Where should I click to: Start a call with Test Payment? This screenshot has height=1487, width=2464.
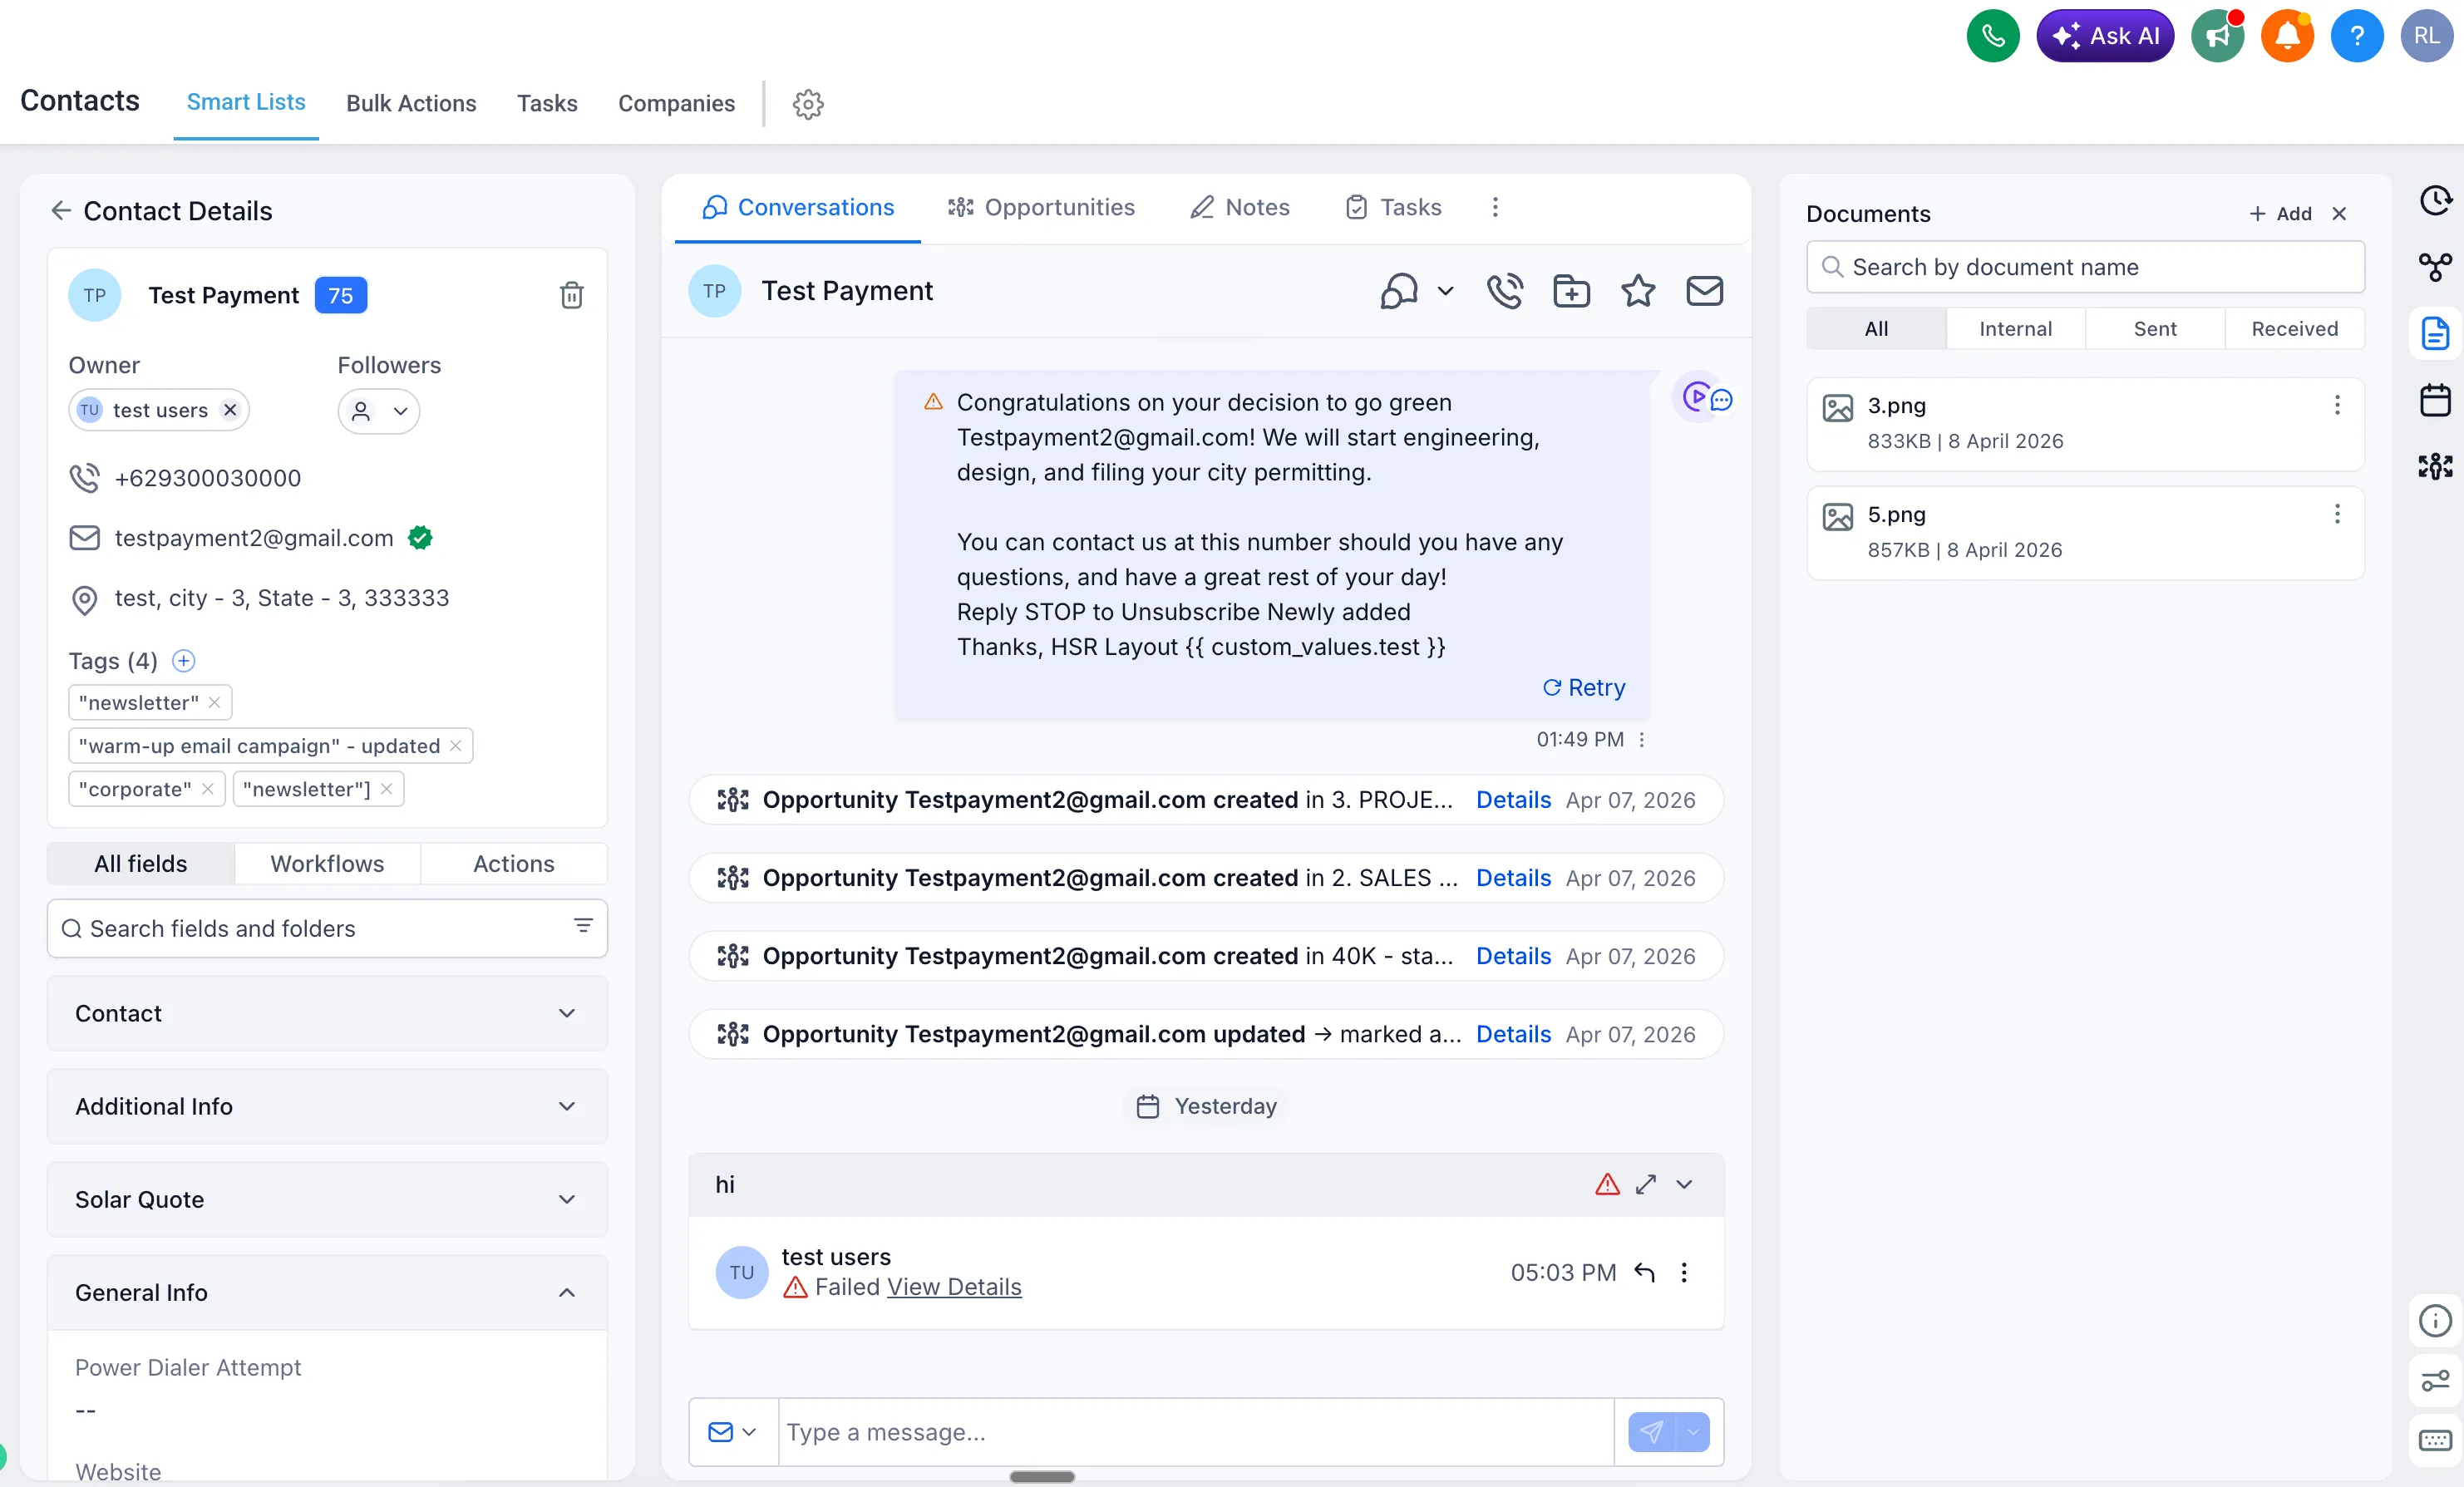1505,291
